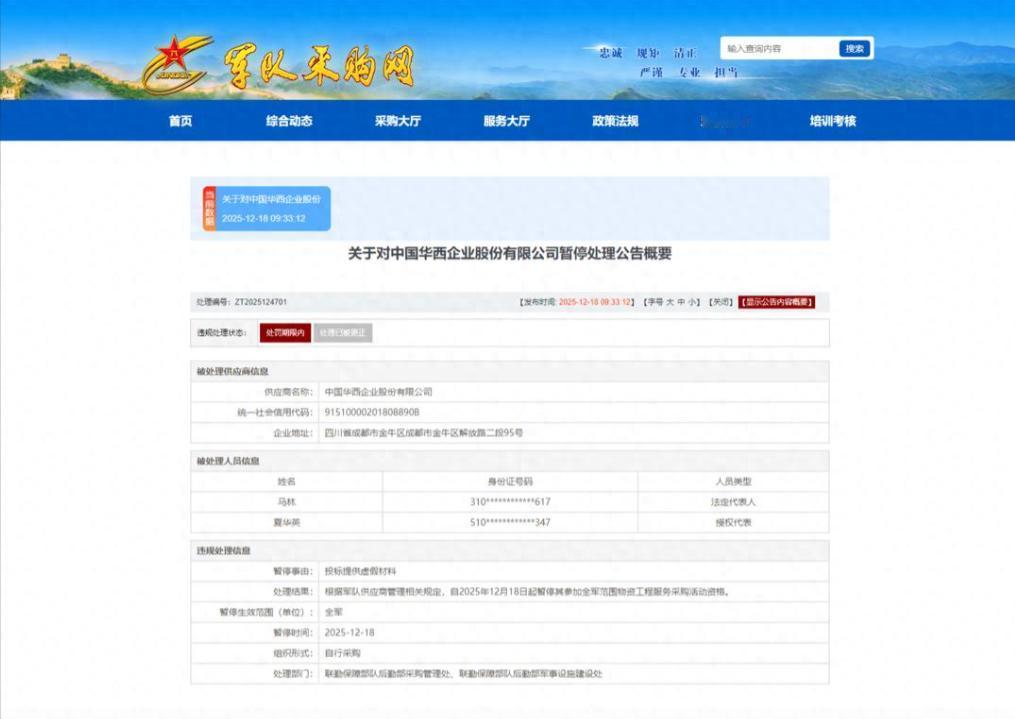Click the suspension date 2025-12-18
The image size is (1015, 719).
point(350,633)
